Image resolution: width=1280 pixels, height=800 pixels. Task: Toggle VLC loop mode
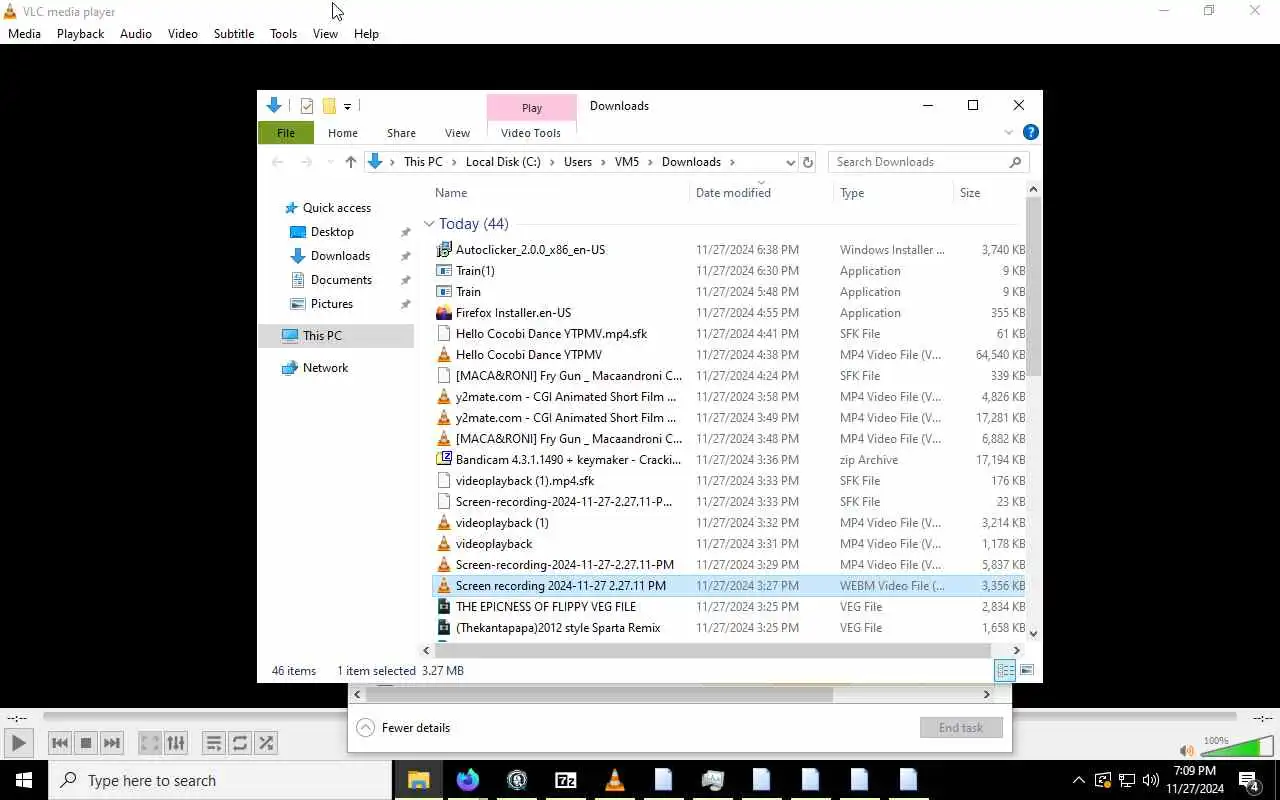(240, 743)
